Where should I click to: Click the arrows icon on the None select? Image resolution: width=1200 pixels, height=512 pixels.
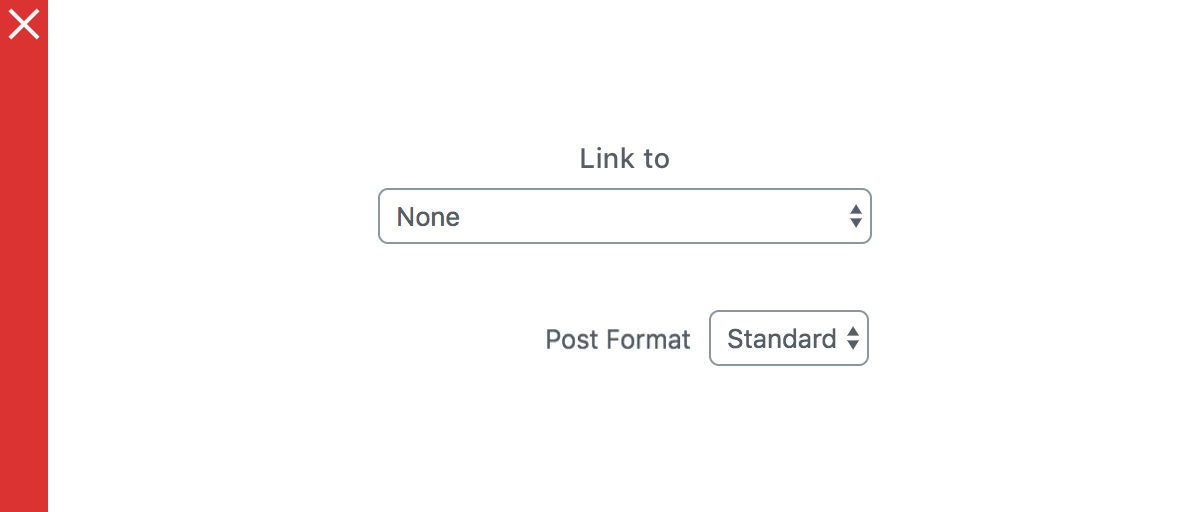coord(855,216)
